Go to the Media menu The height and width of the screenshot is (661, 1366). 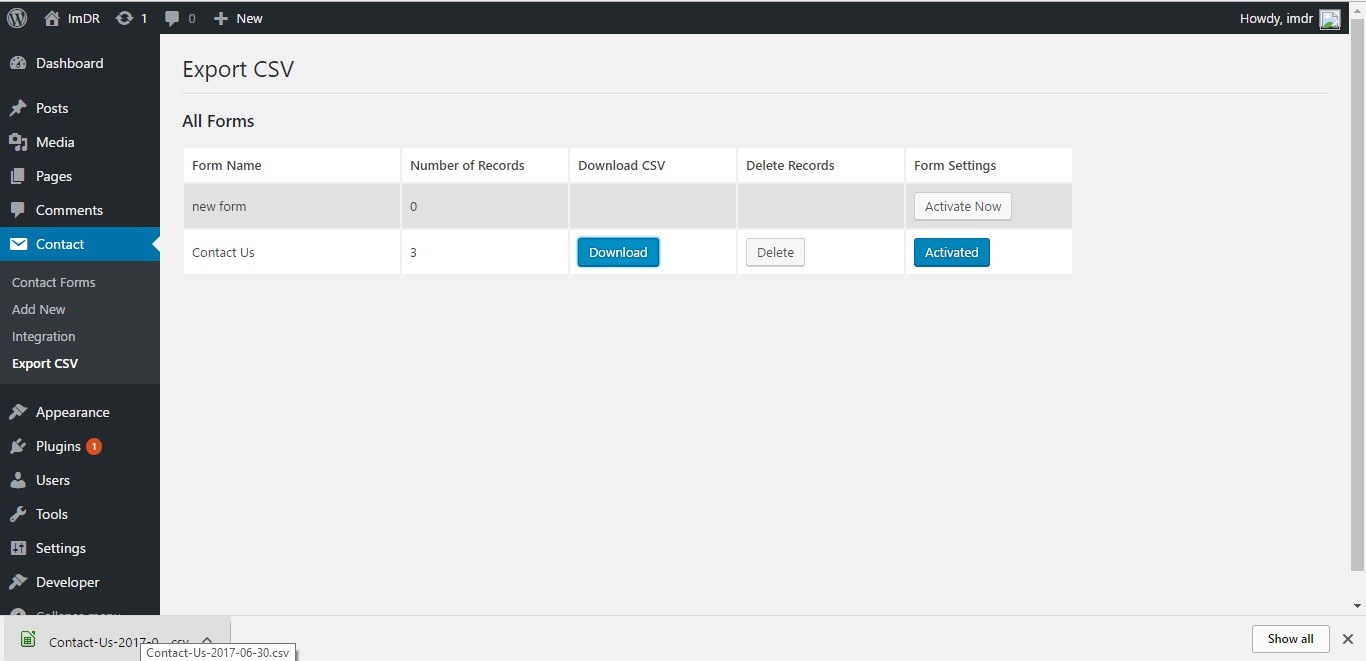tap(80, 142)
